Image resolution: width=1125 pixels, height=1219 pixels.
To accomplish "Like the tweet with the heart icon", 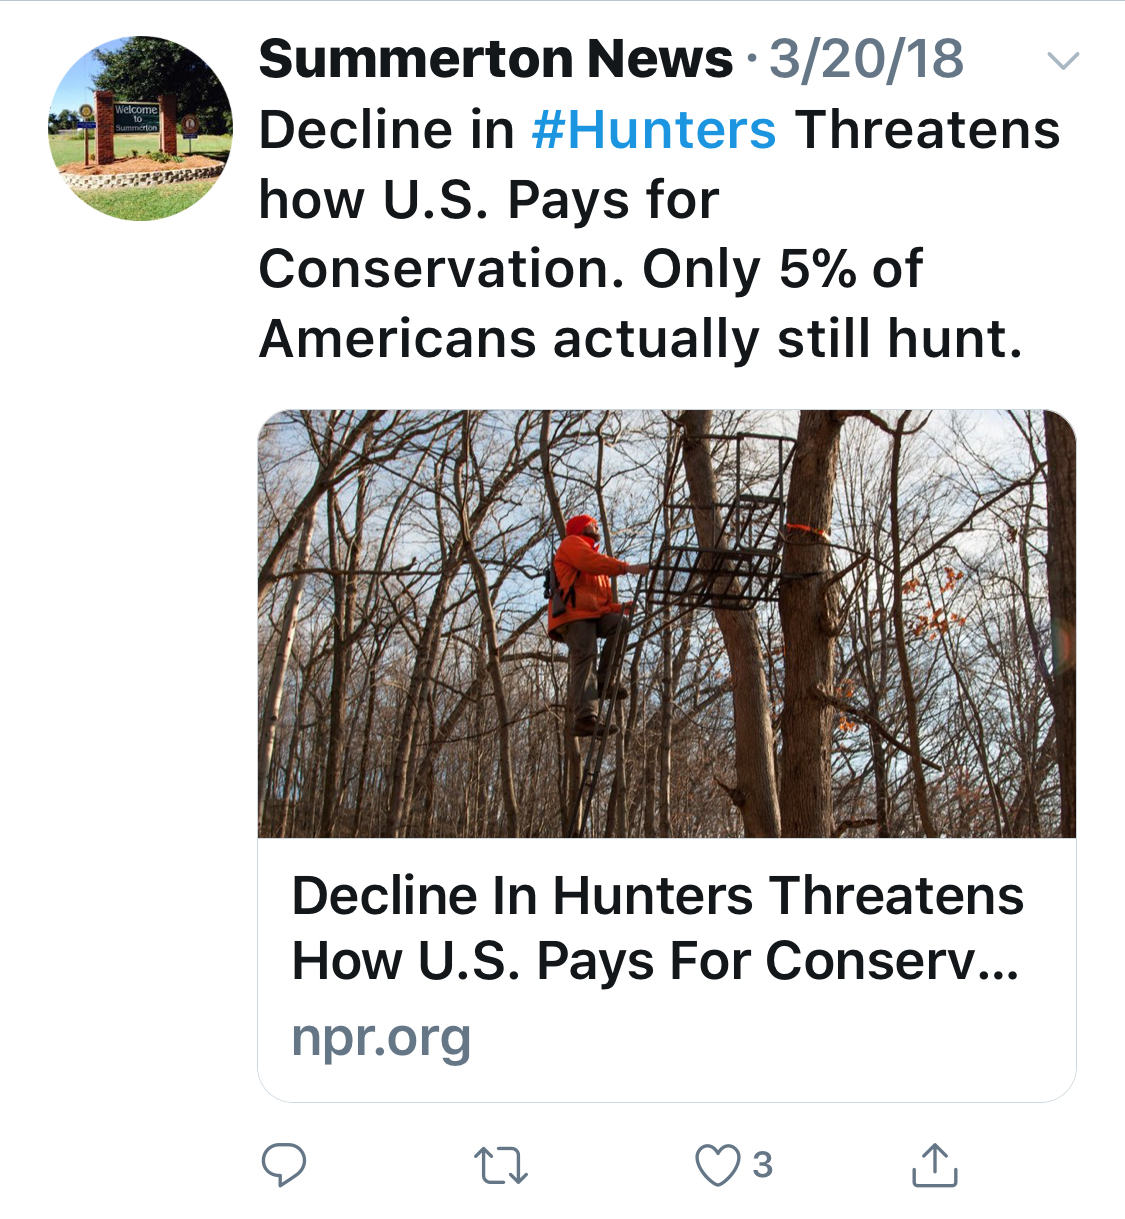I will point(717,1166).
